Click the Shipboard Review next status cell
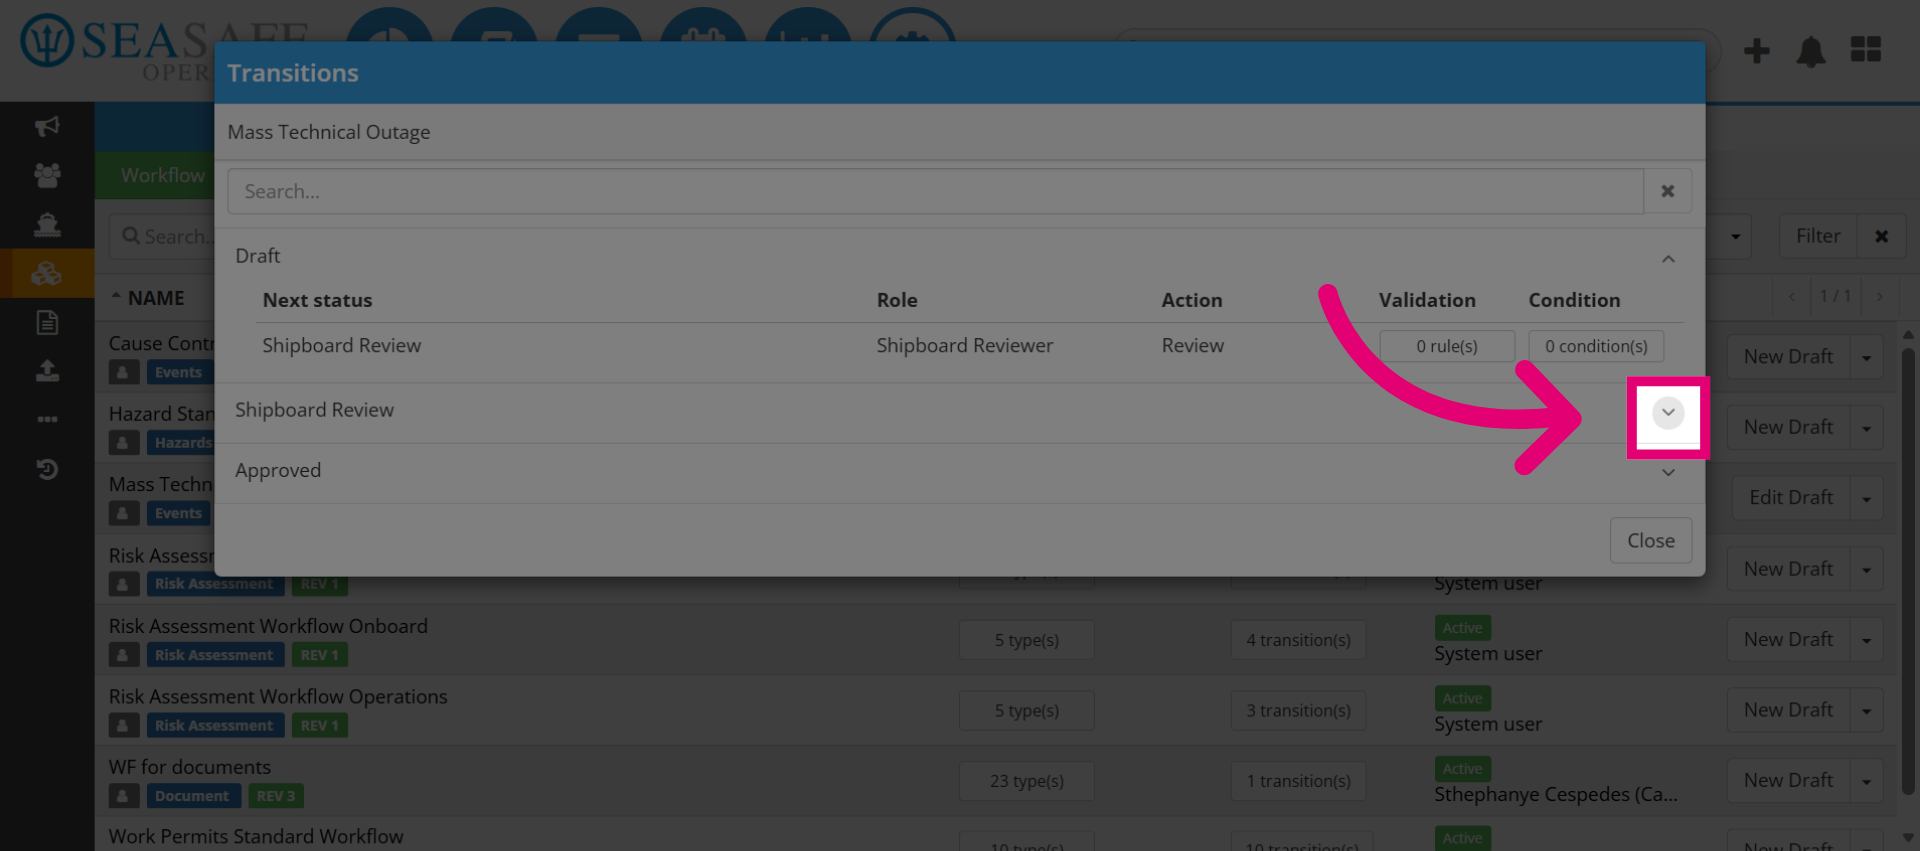1920x851 pixels. (341, 345)
